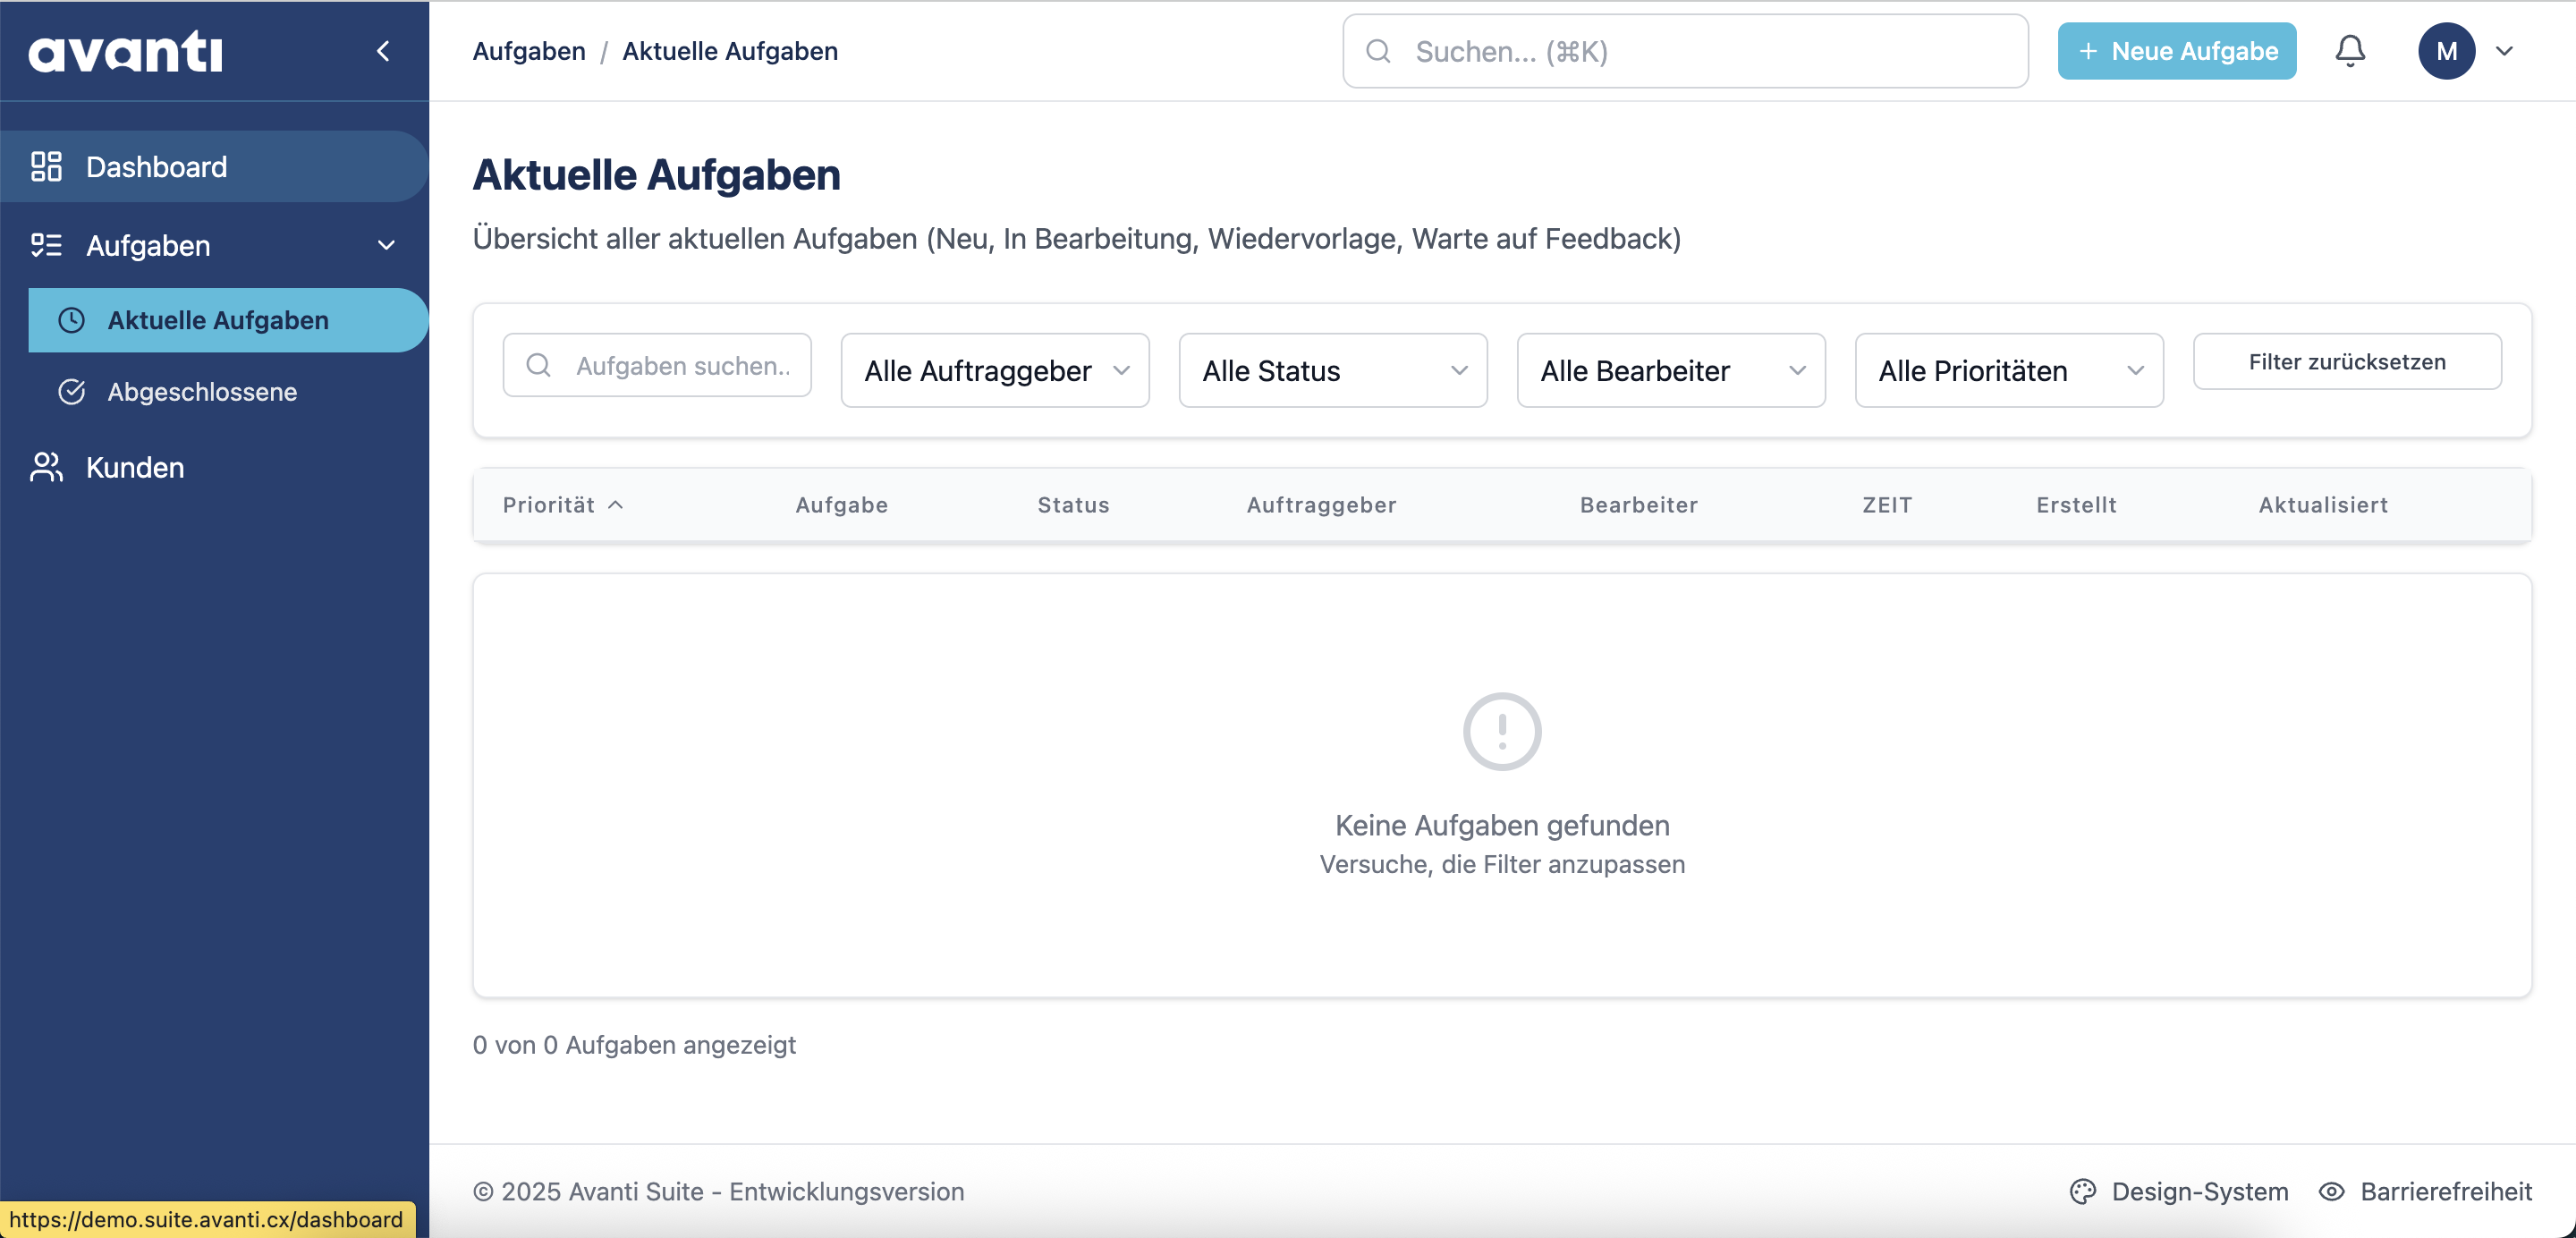
Task: Collapse the sidebar with arrow icon
Action: 383,51
